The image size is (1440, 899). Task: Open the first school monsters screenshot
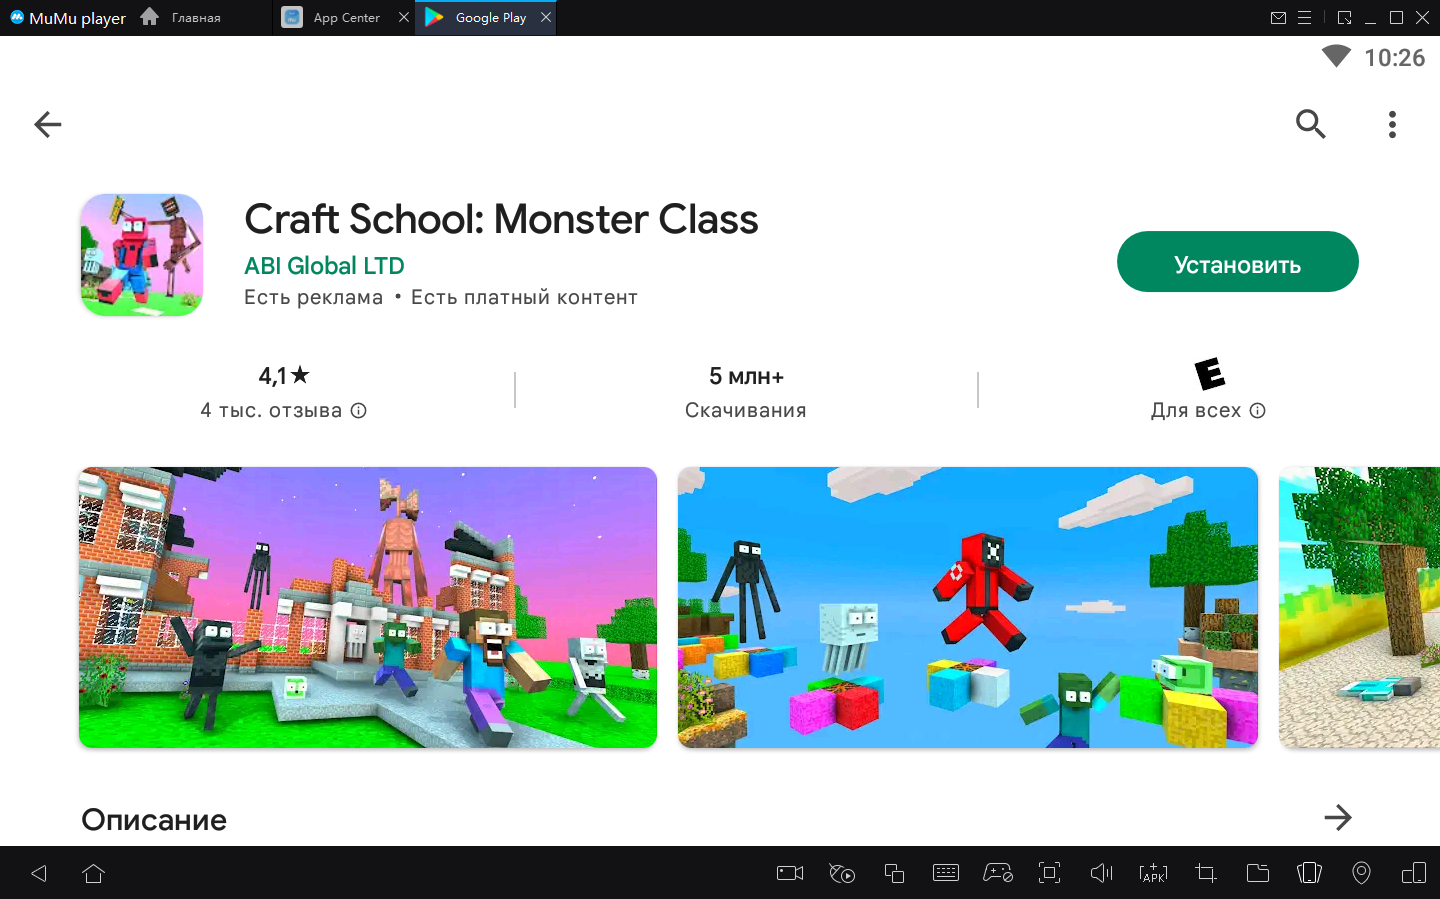(x=368, y=607)
